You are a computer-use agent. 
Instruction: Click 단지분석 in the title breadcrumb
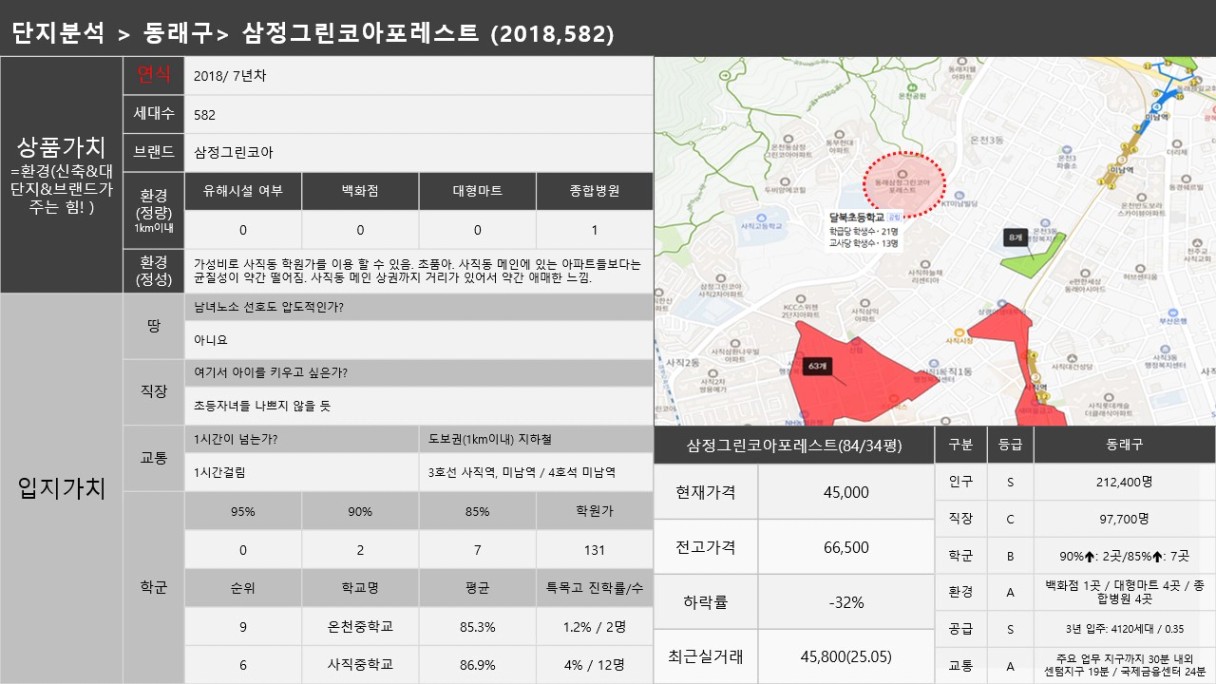tap(57, 34)
